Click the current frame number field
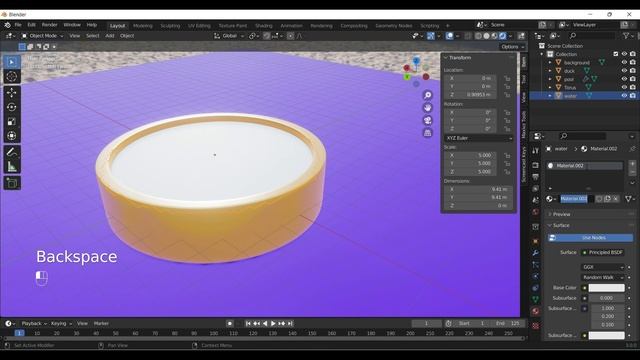The height and width of the screenshot is (360, 640). coord(427,323)
